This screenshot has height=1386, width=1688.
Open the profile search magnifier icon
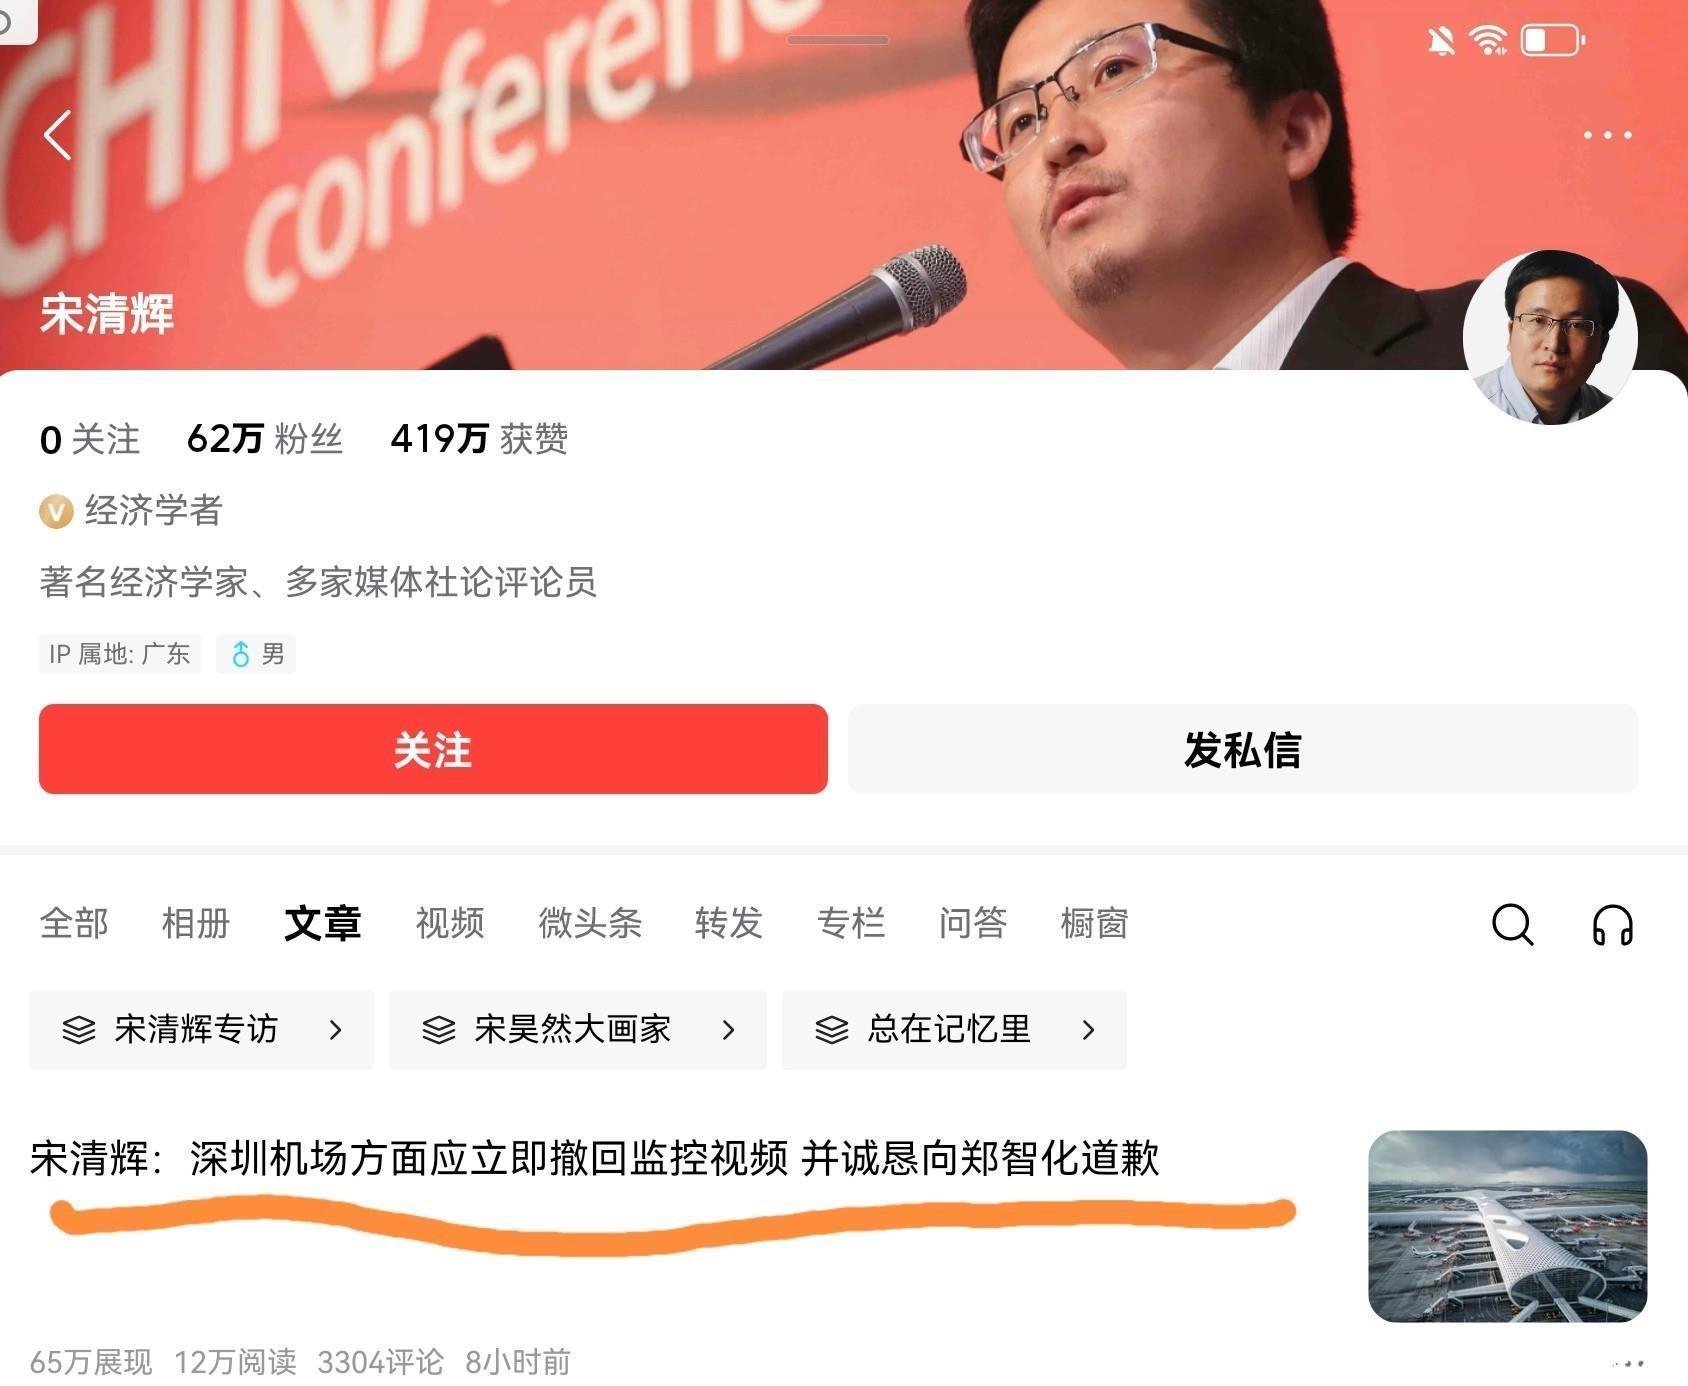[1512, 924]
